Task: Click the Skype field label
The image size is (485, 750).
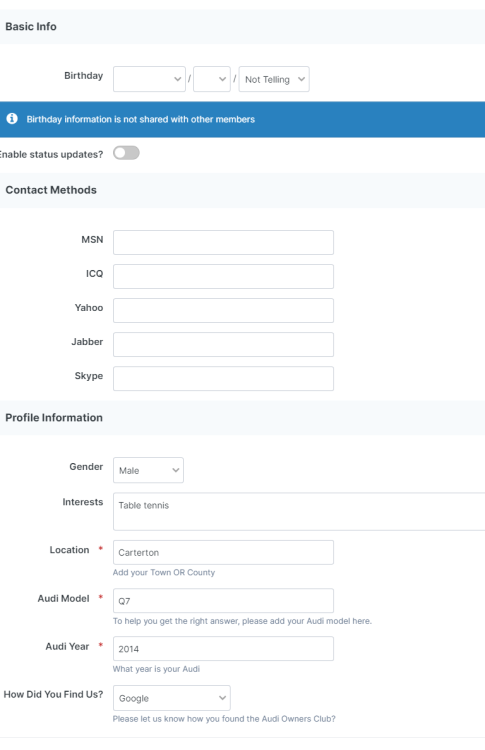Action: pyautogui.click(x=89, y=376)
